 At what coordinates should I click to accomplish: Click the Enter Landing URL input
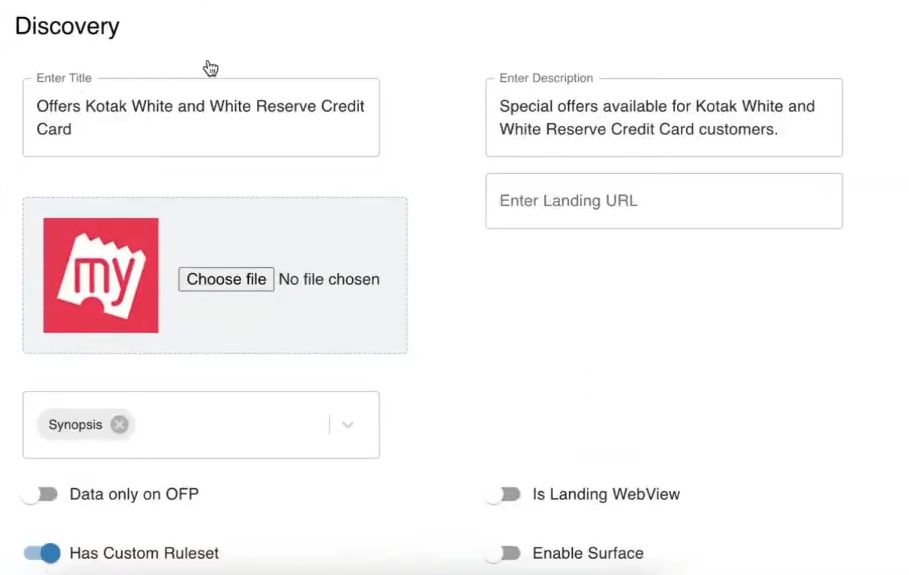coord(663,201)
